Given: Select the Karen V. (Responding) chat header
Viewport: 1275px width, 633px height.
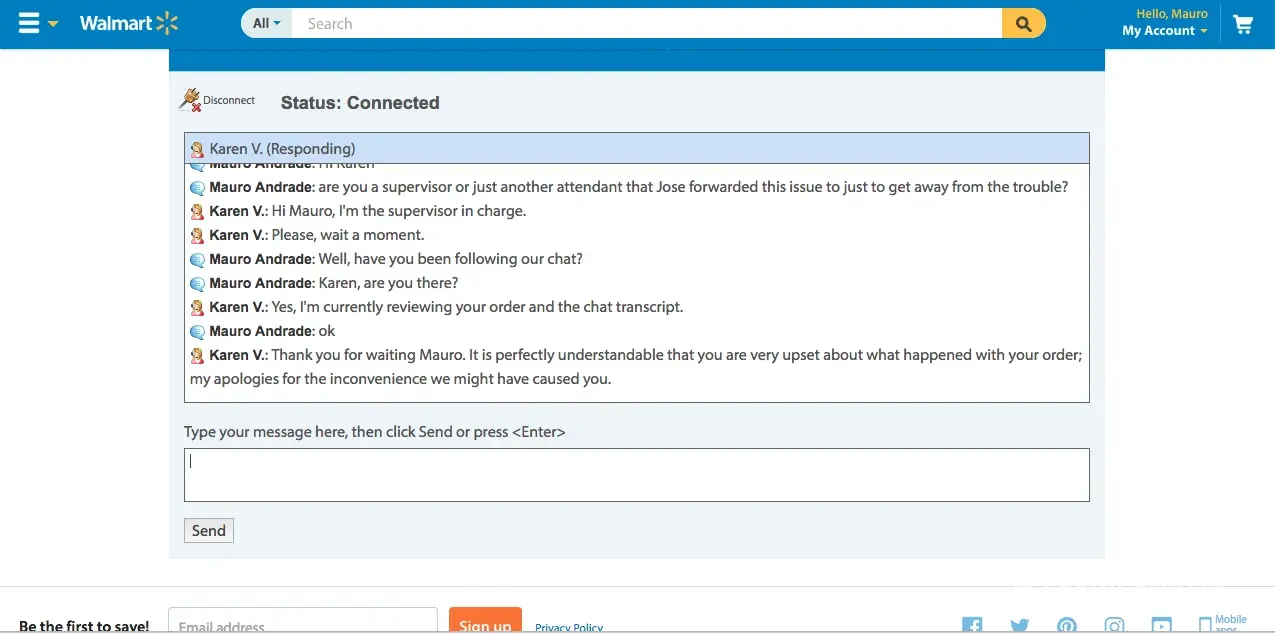Looking at the screenshot, I should [x=636, y=149].
